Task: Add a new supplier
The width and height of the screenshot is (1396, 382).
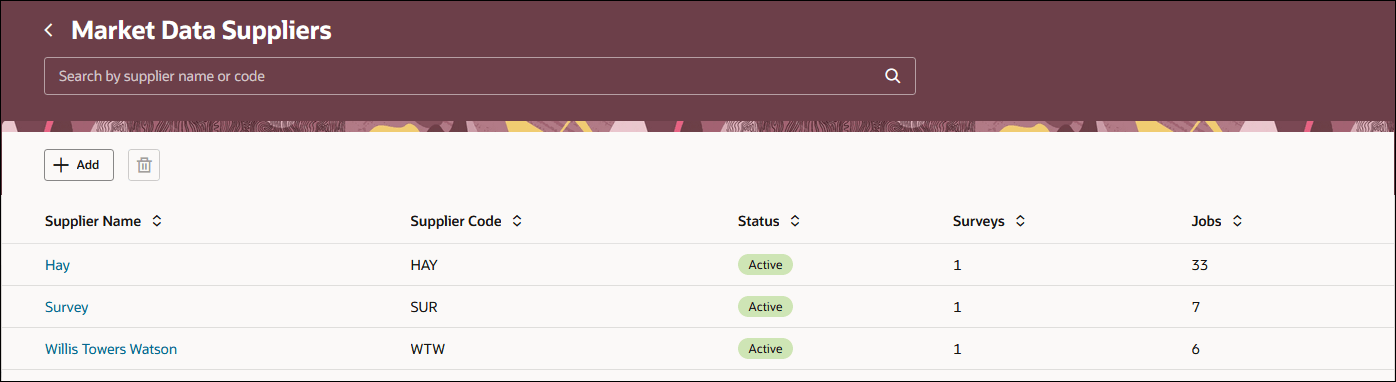Action: click(x=79, y=165)
